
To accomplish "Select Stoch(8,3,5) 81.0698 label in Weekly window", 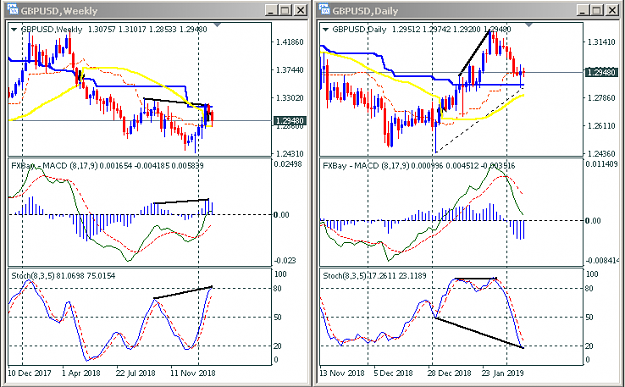I will click(63, 276).
